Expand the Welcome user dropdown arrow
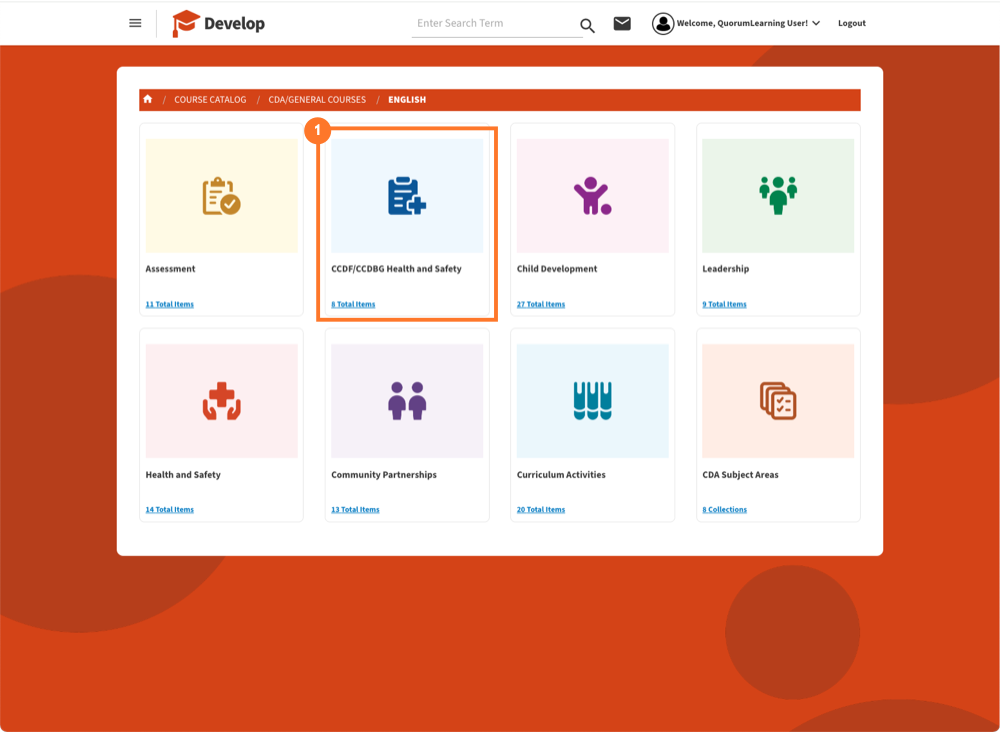Image resolution: width=1000 pixels, height=732 pixels. pyautogui.click(x=816, y=23)
